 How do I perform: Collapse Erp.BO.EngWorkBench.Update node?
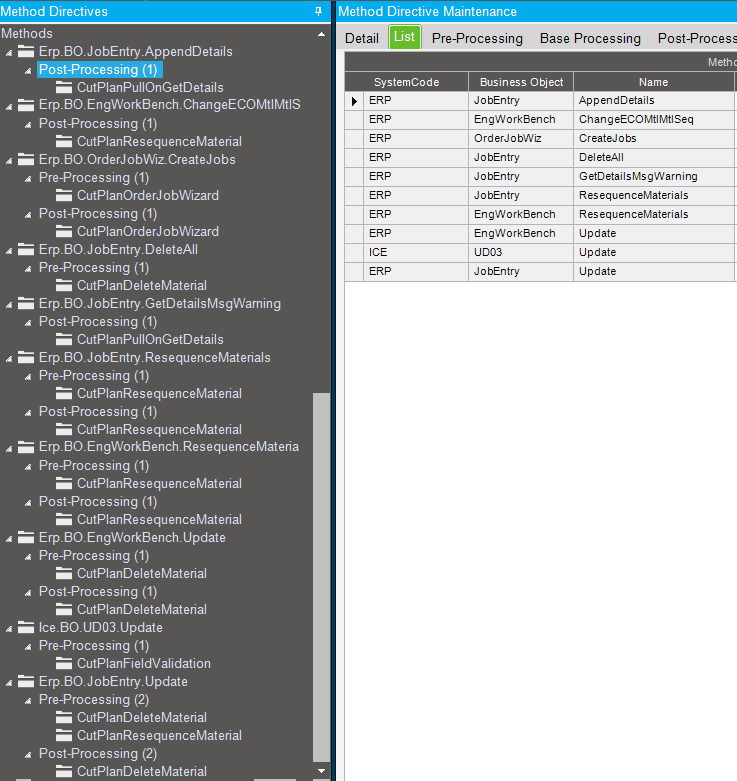[x=9, y=538]
